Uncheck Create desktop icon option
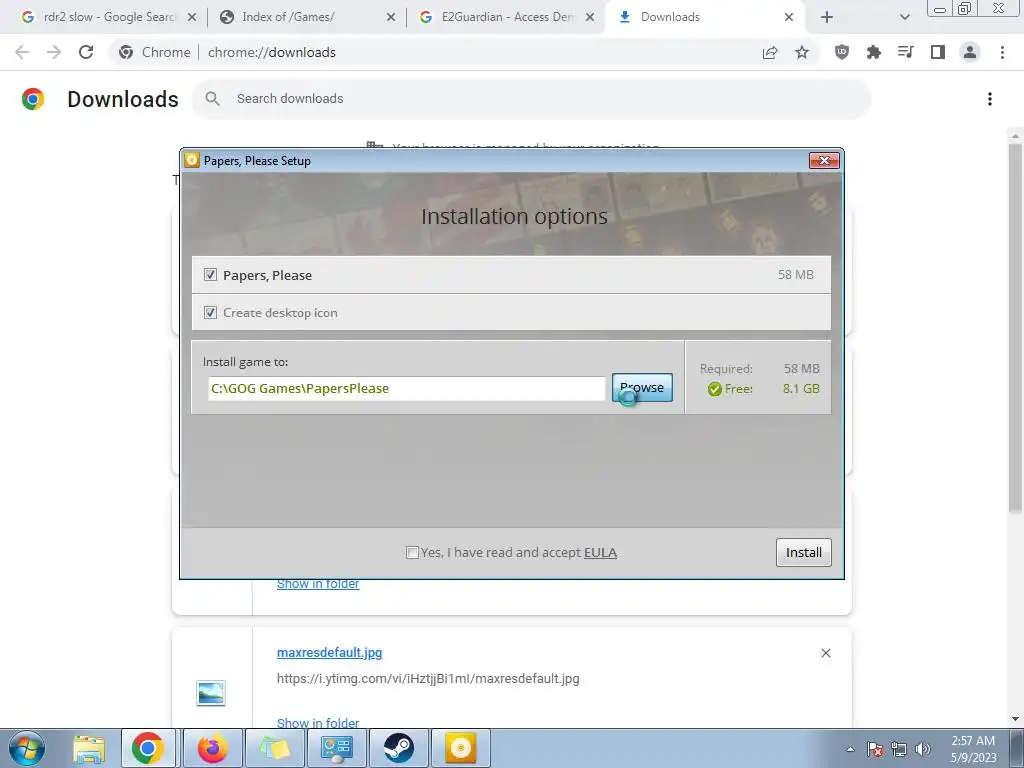 [210, 313]
